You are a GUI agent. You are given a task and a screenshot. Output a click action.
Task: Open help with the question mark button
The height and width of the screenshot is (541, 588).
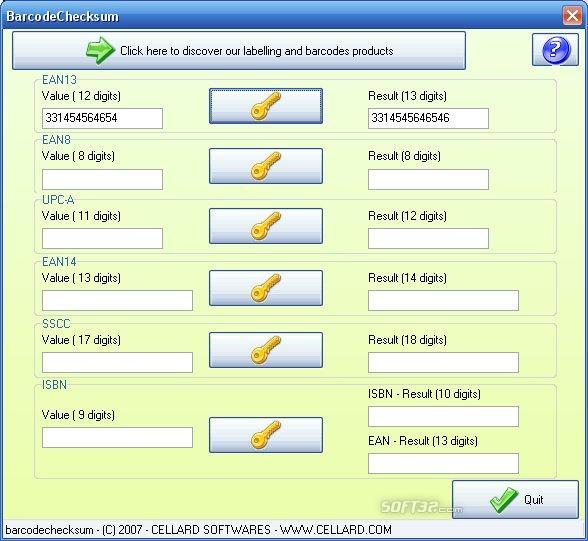coord(555,49)
